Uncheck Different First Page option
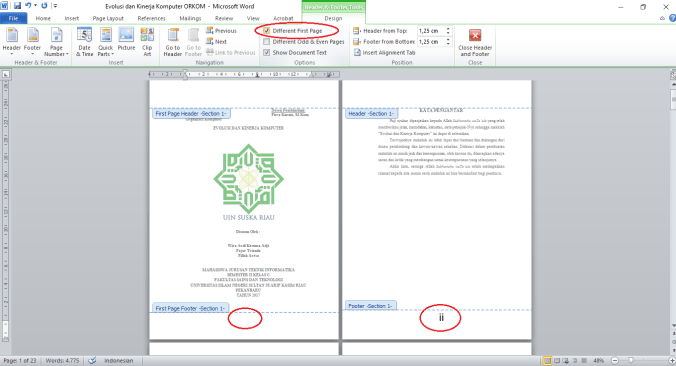 pyautogui.click(x=267, y=31)
